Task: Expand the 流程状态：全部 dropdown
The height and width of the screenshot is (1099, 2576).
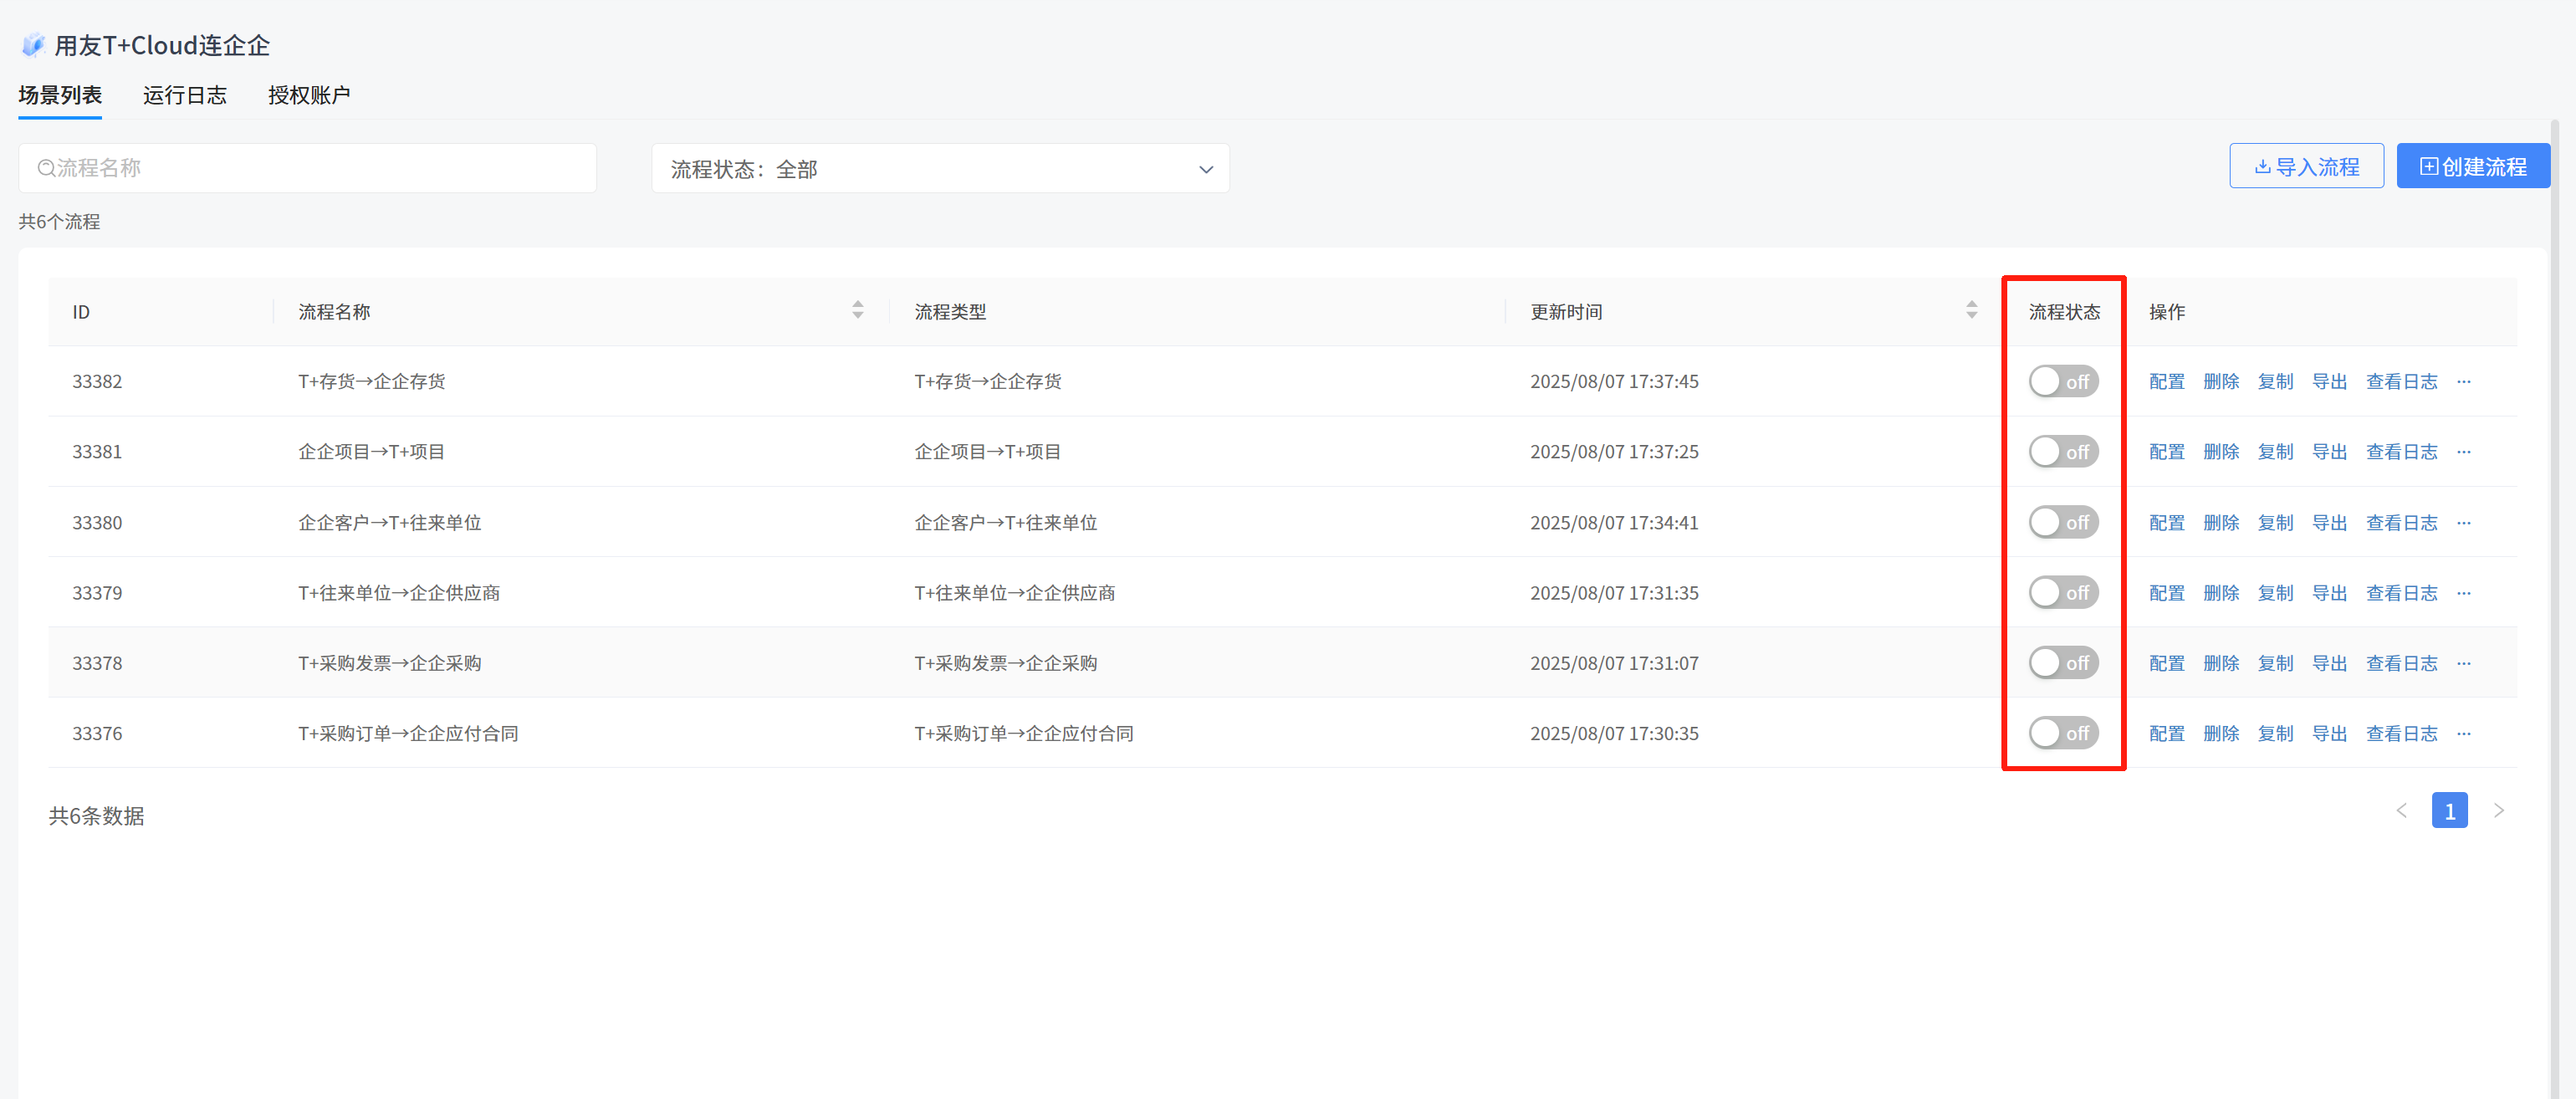Action: coord(940,169)
